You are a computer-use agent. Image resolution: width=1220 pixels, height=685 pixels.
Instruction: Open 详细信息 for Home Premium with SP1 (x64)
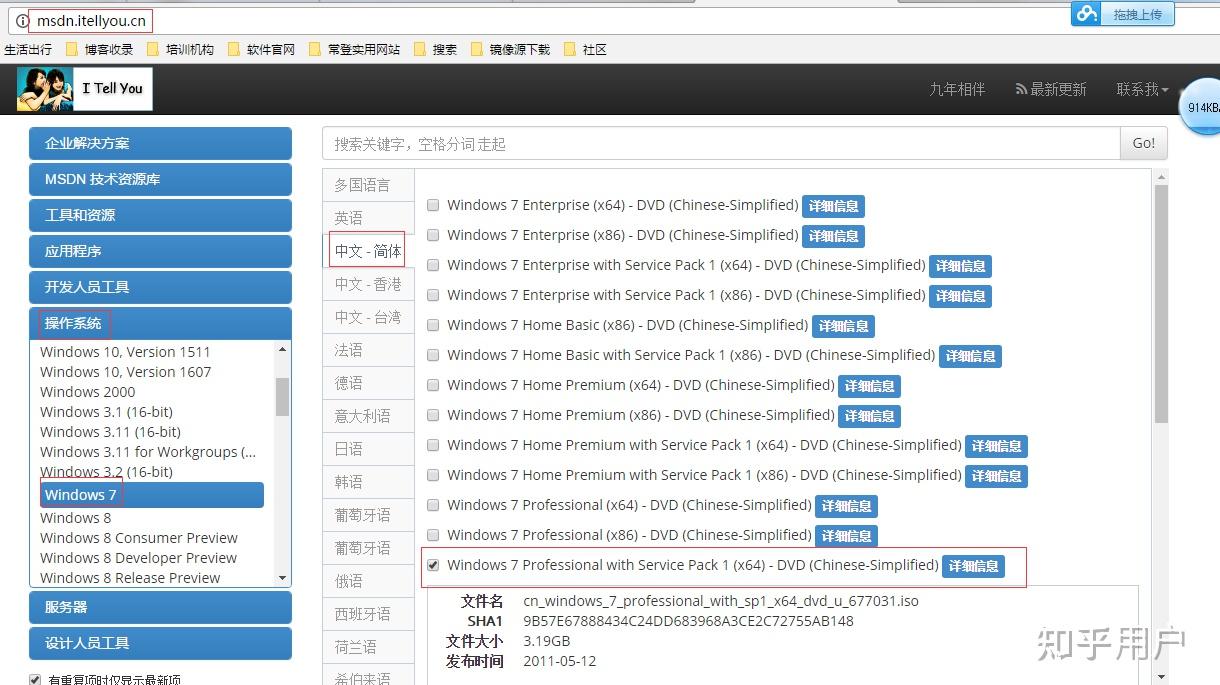click(x=996, y=446)
